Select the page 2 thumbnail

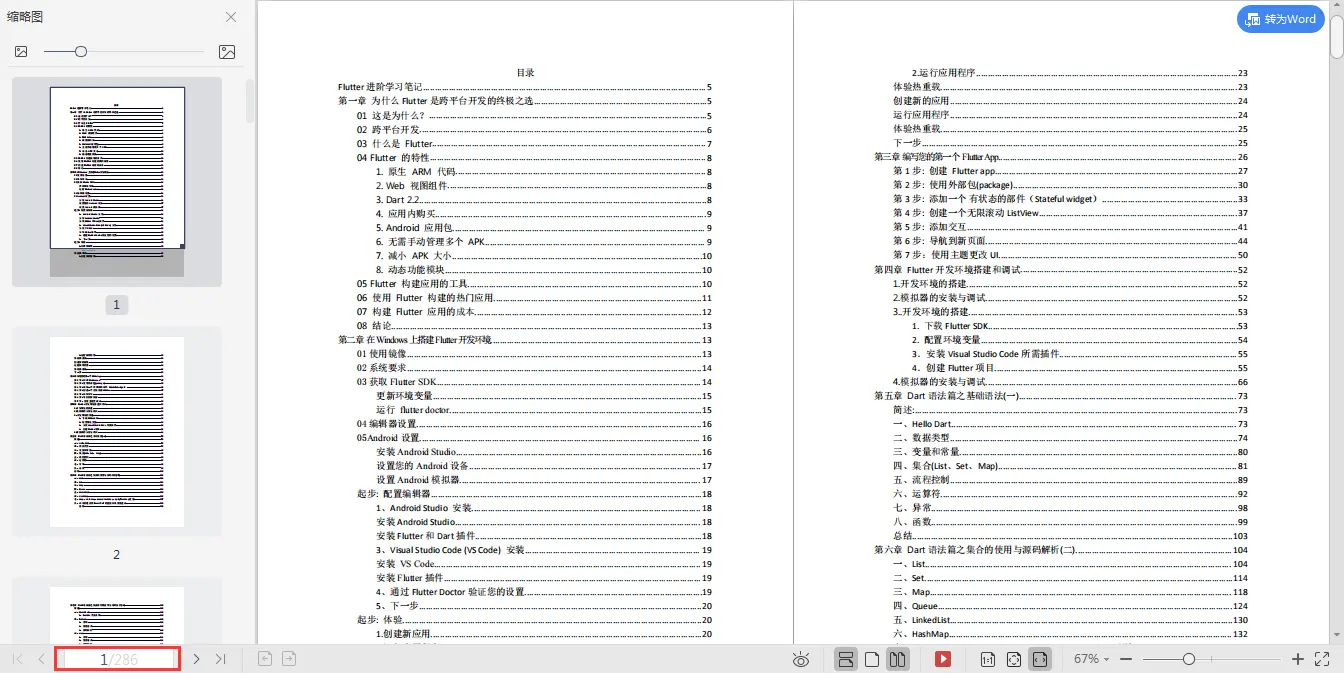117,432
